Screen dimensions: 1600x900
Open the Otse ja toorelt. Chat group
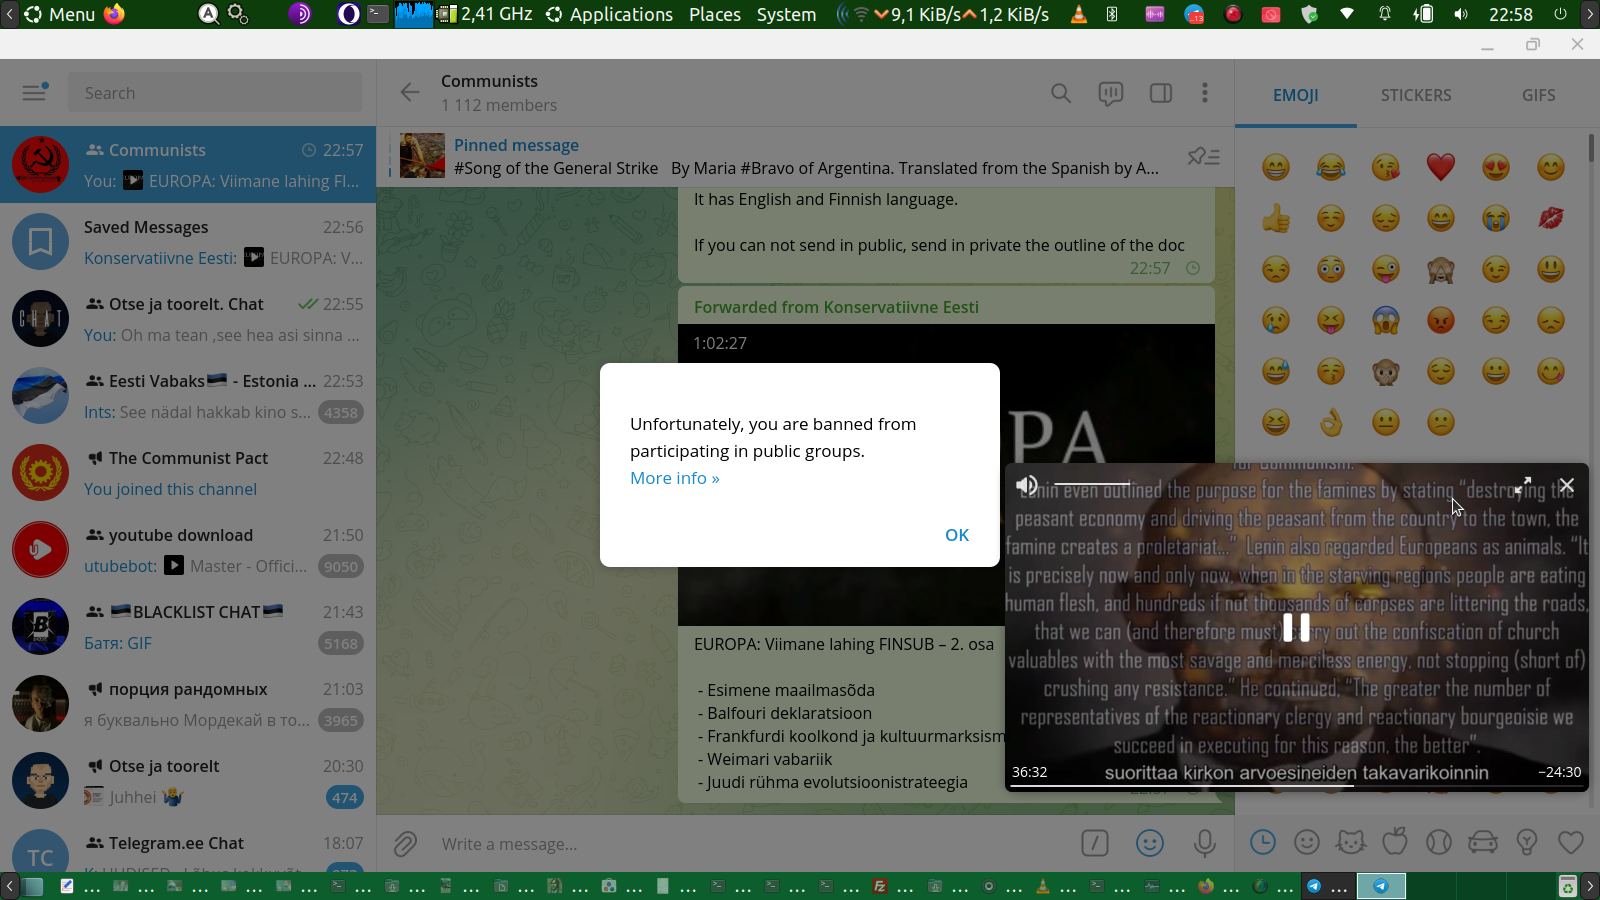pos(188,319)
